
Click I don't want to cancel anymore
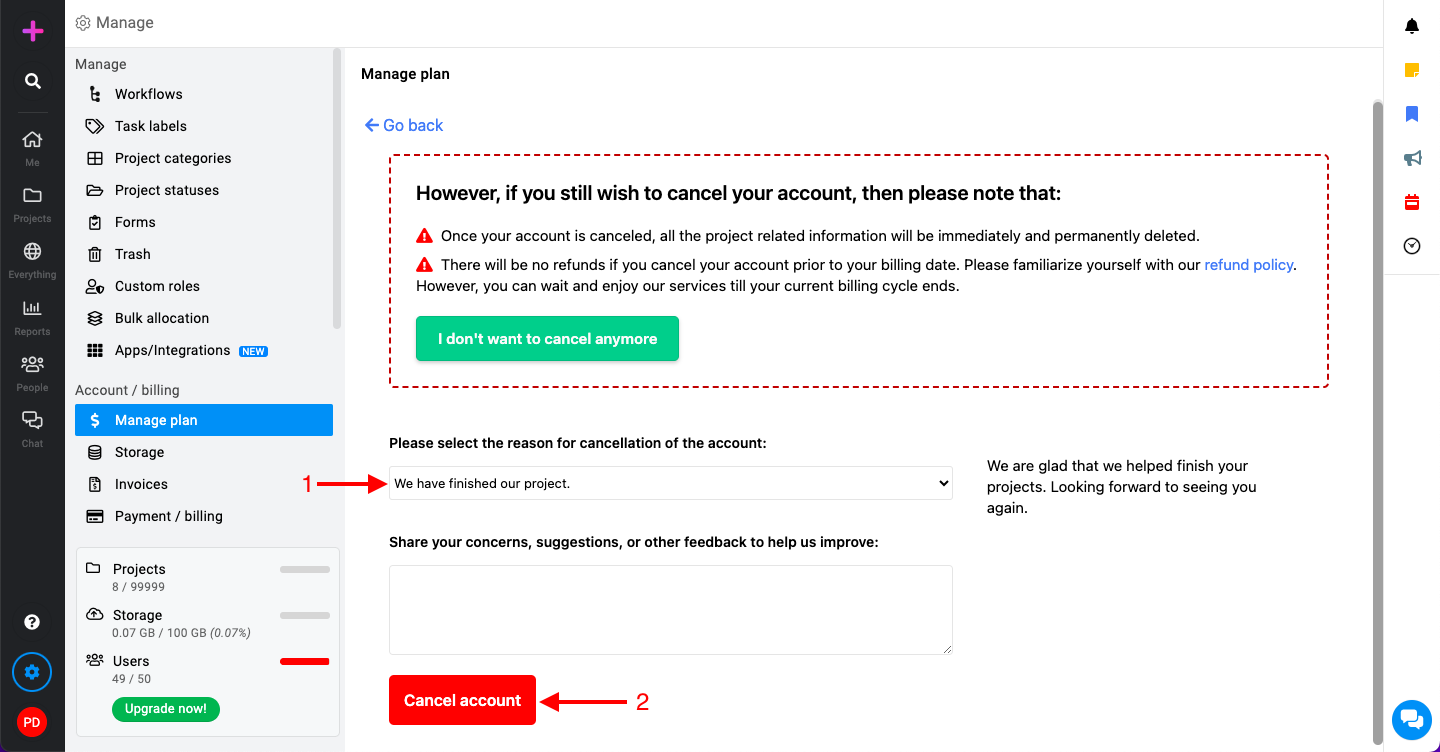coord(547,339)
